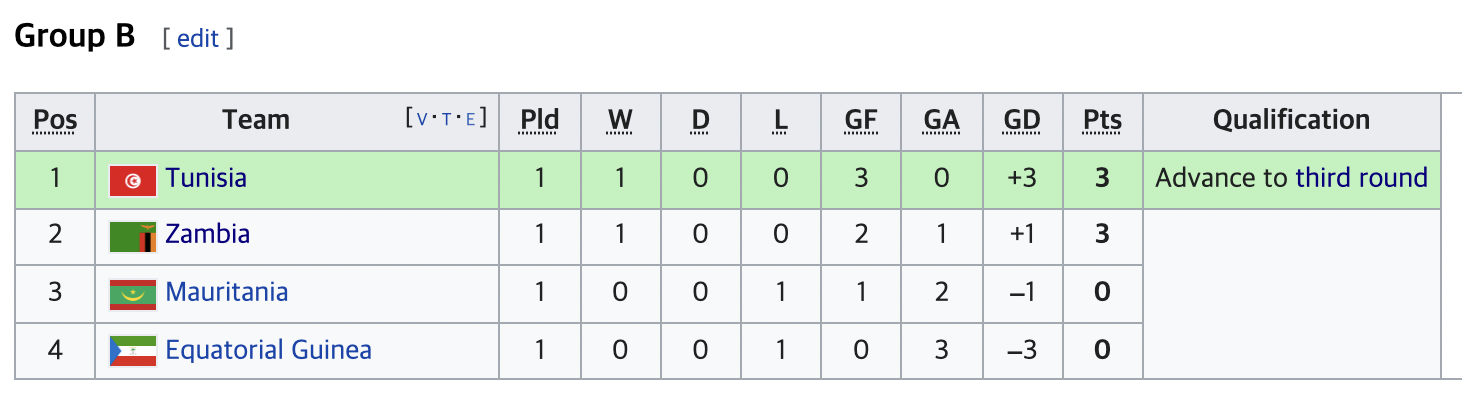Click the GF column header abbreviation
The height and width of the screenshot is (398, 1462).
pos(861,121)
